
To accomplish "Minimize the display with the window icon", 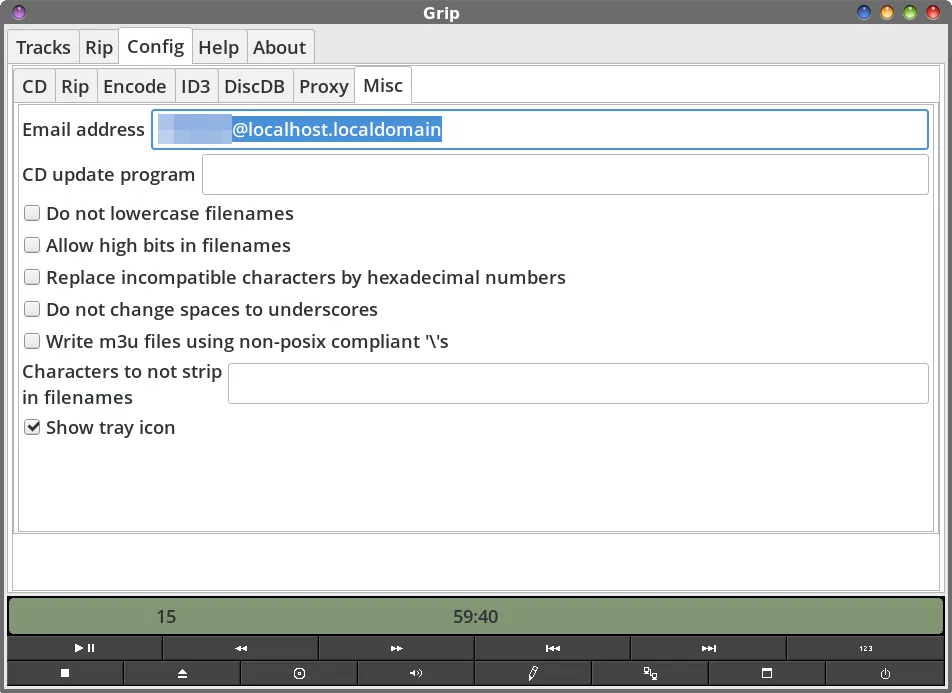I will pyautogui.click(x=767, y=673).
